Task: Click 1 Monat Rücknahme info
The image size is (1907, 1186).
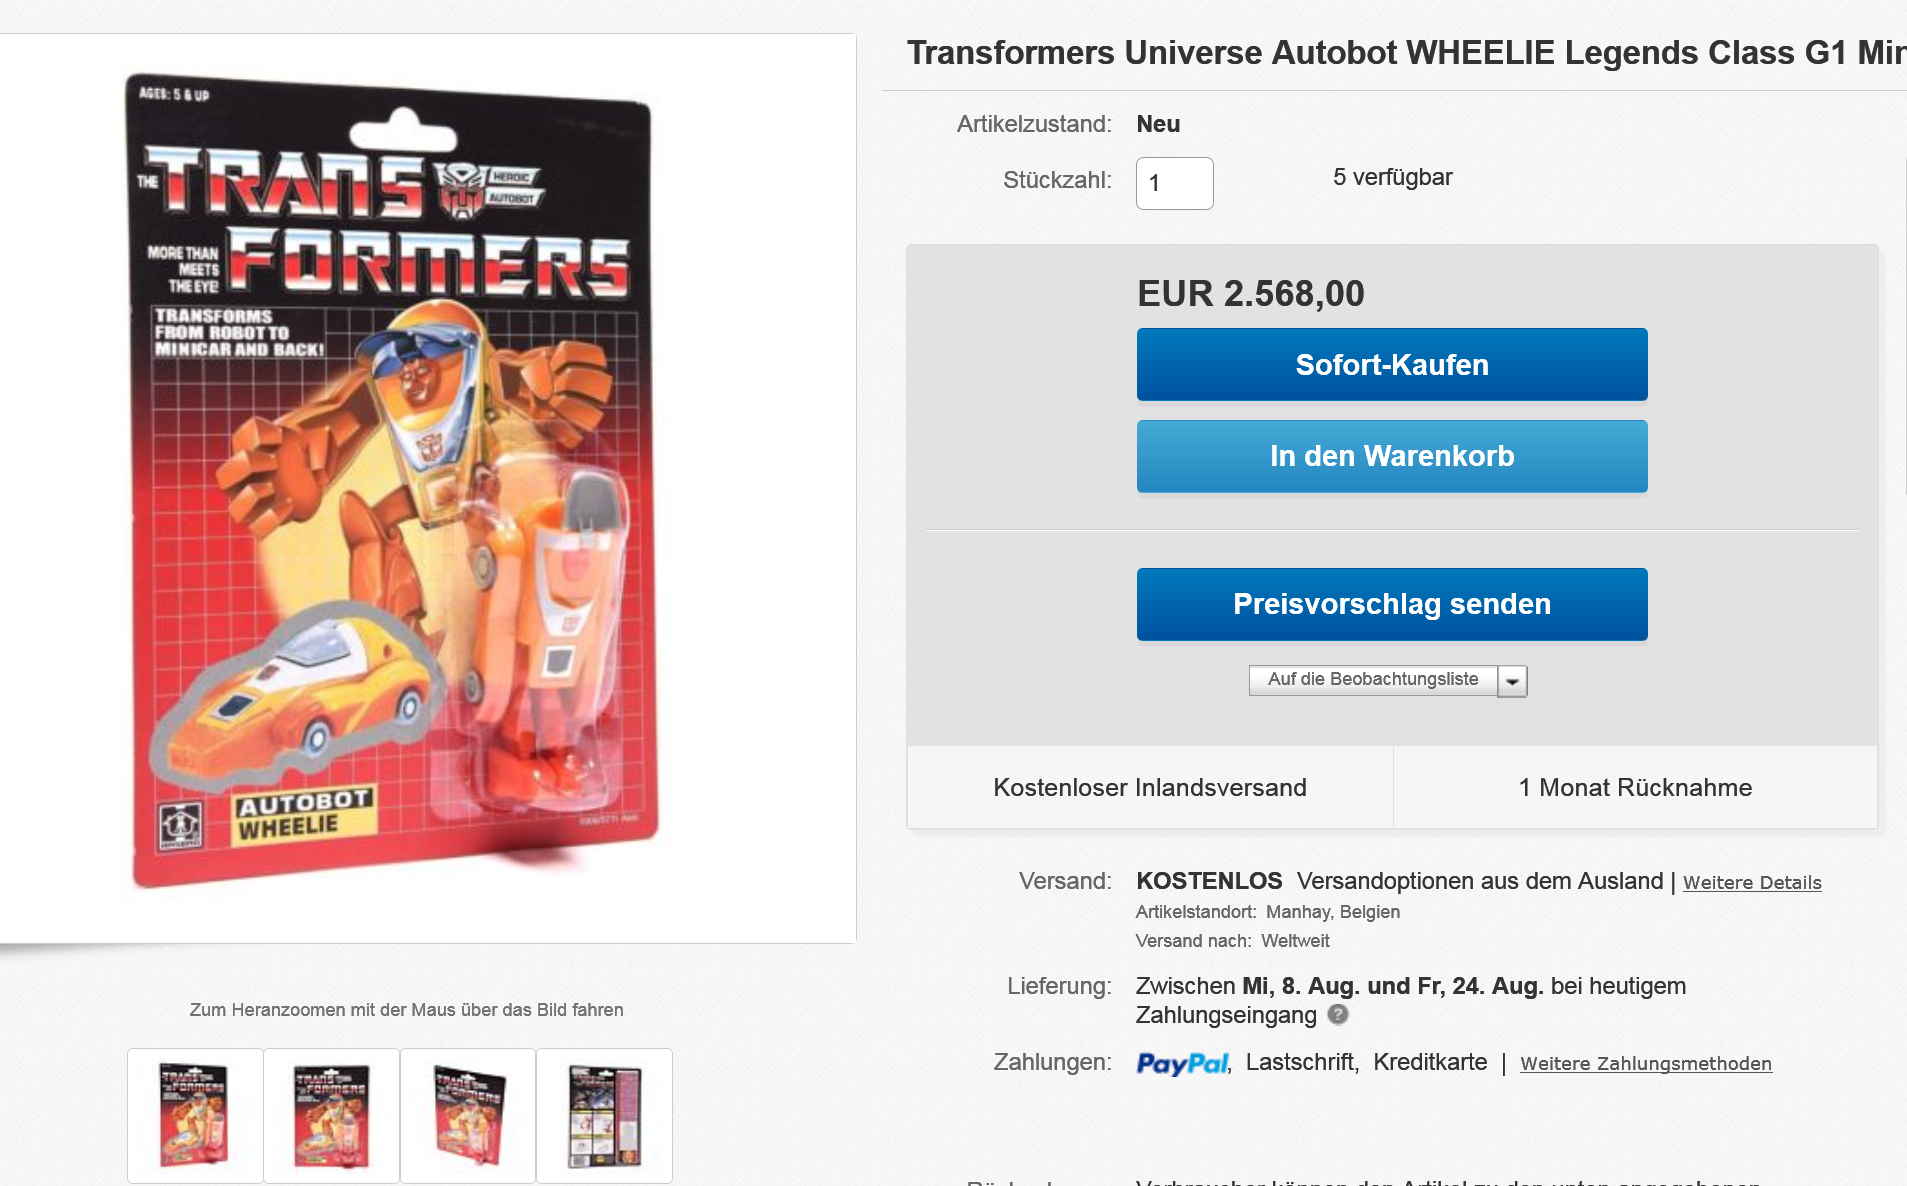Action: [x=1635, y=788]
